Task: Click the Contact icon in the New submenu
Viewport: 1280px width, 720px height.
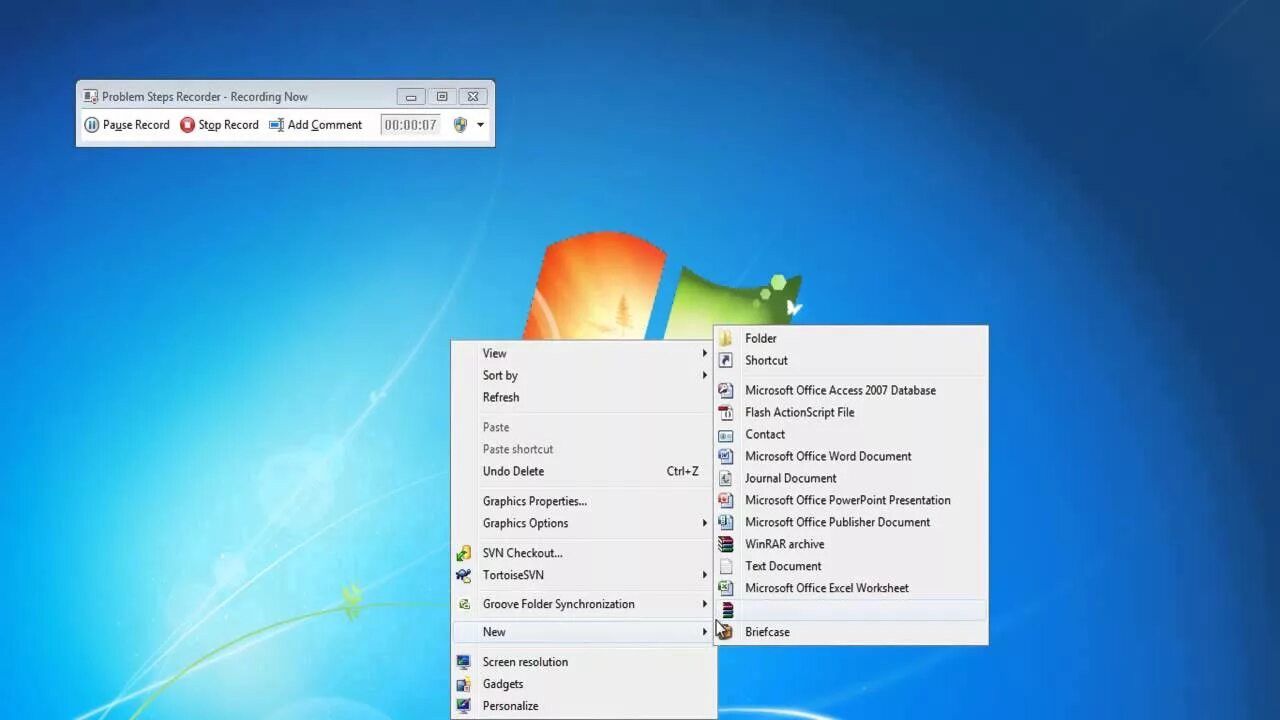Action: 726,434
